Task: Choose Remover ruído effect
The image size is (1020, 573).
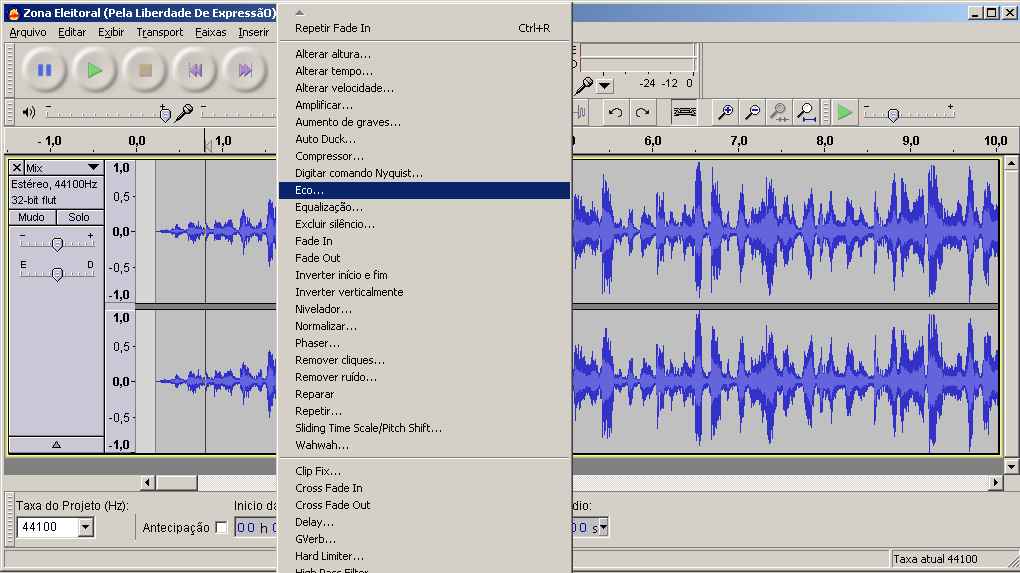Action: click(425, 377)
